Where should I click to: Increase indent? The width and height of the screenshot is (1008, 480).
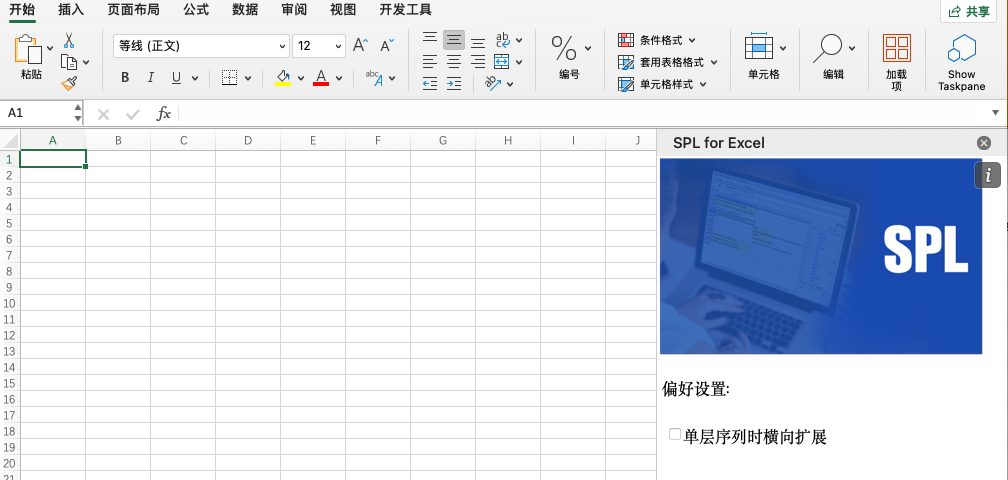(x=454, y=83)
